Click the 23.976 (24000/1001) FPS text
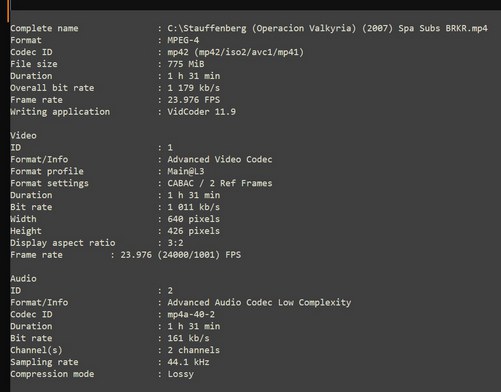Screen dimensions: 501x392 pos(181,255)
